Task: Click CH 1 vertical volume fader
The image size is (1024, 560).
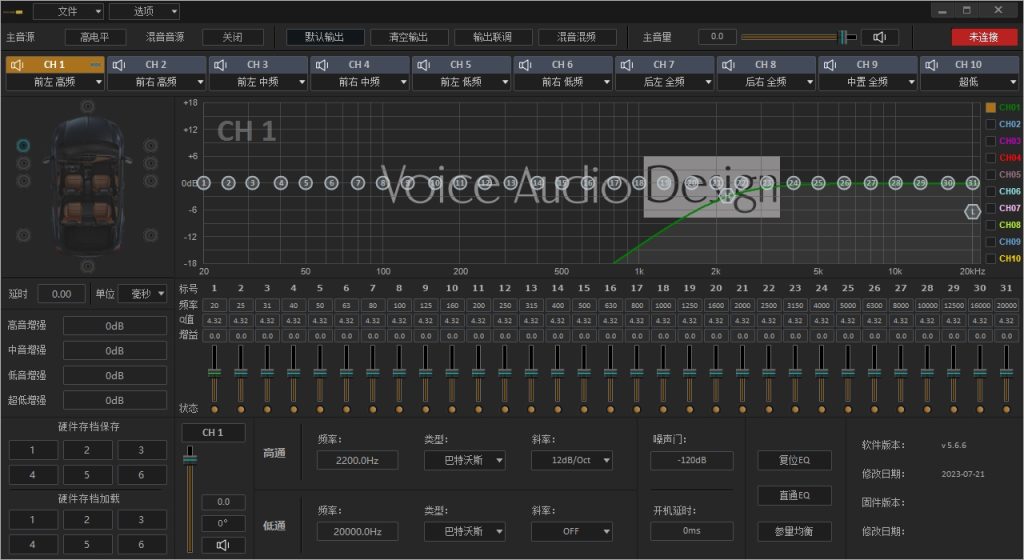Action: pos(190,499)
